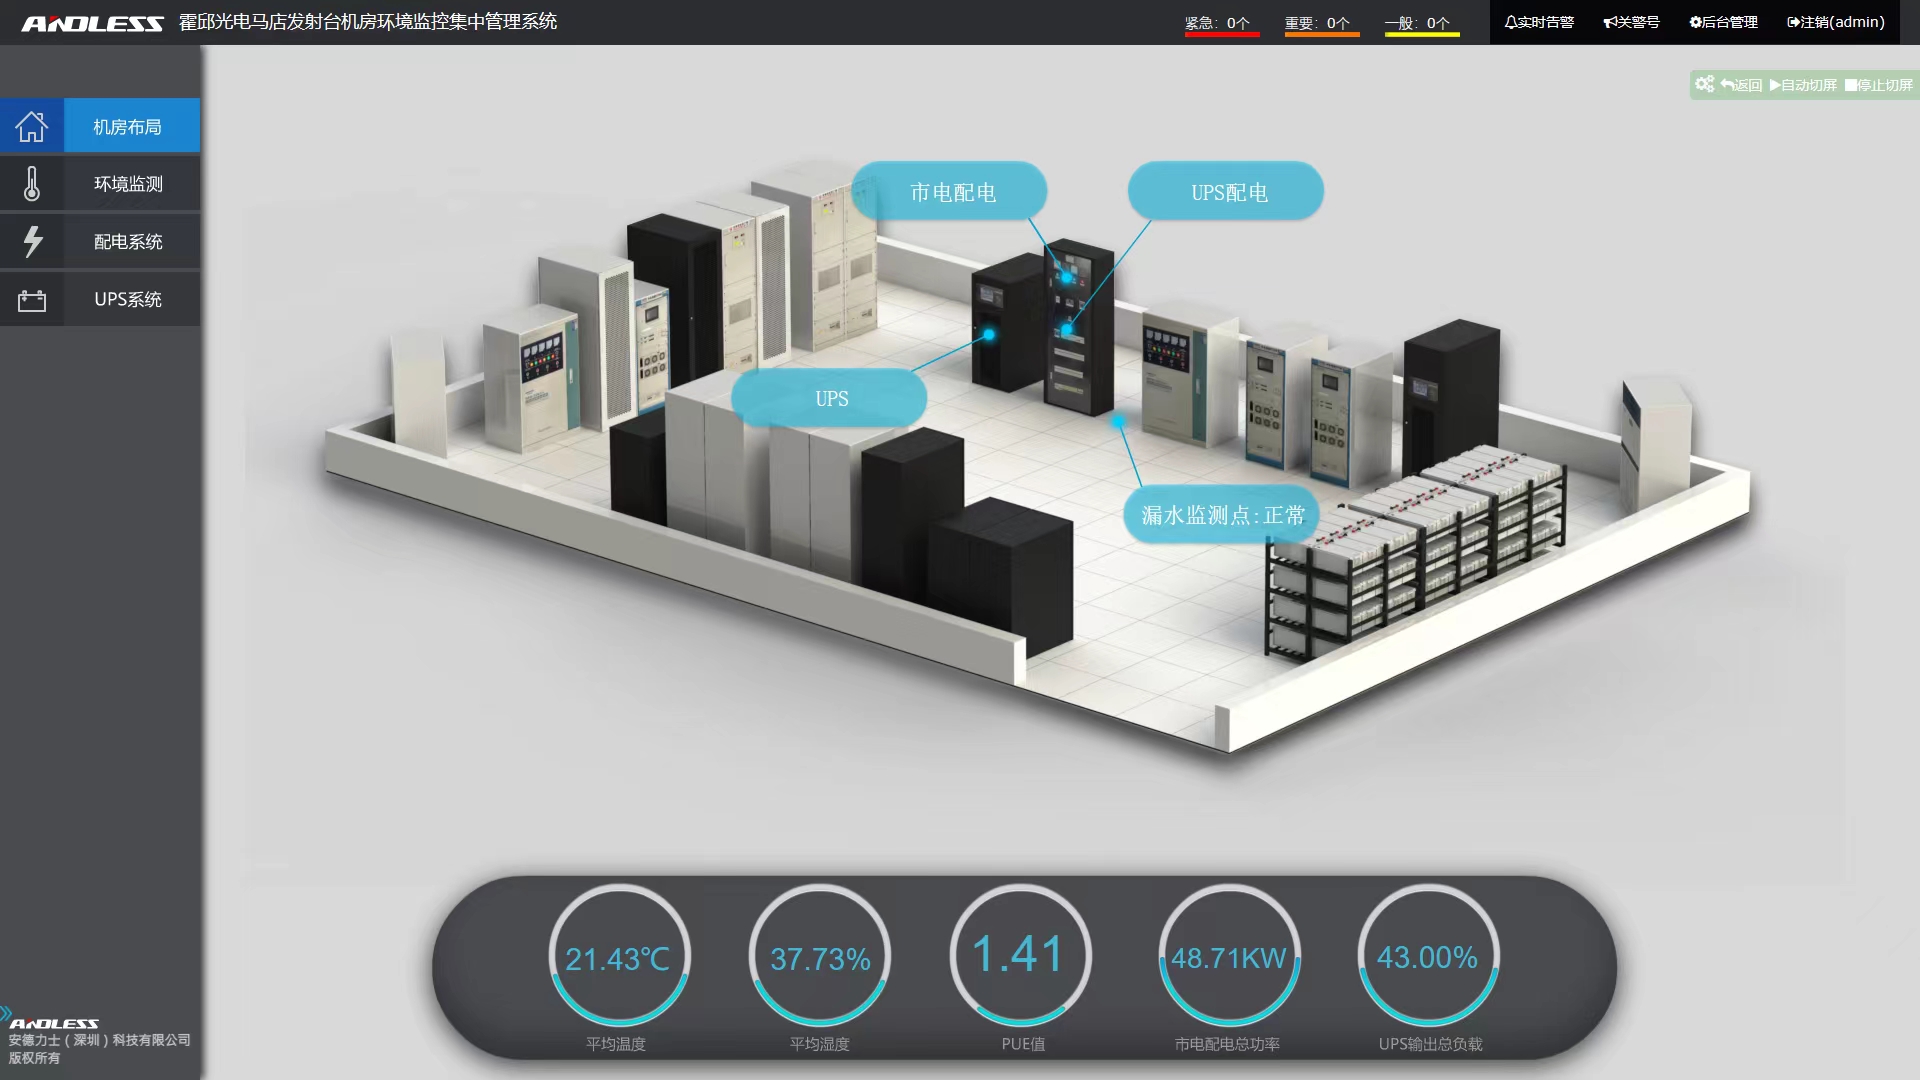
Task: Click the gears icon in green toolbar
Action: [x=1704, y=84]
